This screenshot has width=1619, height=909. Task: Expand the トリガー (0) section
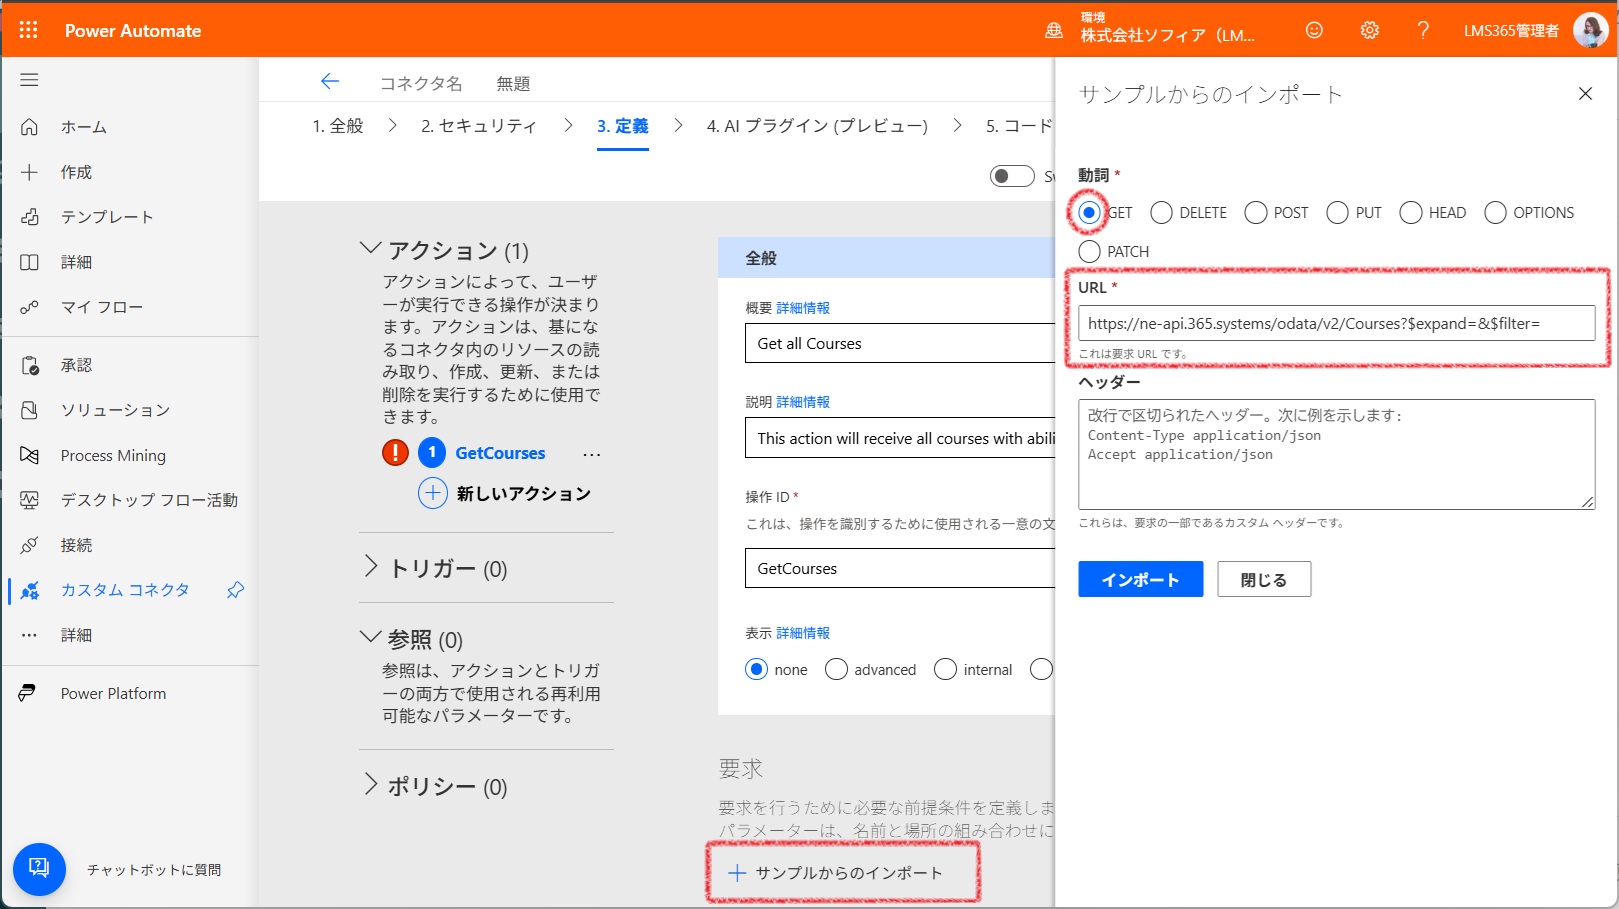pos(370,567)
